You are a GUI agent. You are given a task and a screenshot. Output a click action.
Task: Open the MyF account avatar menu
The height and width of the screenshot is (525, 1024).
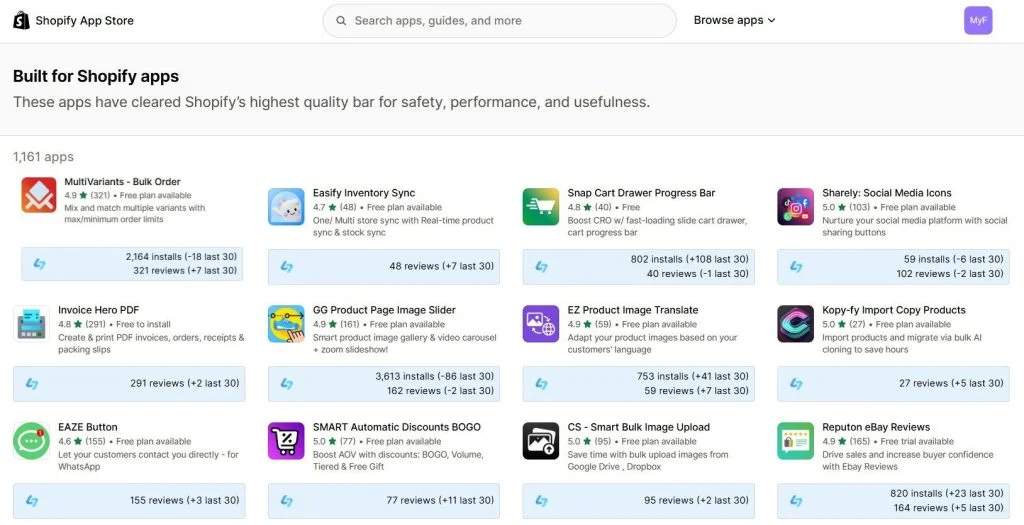coord(978,20)
